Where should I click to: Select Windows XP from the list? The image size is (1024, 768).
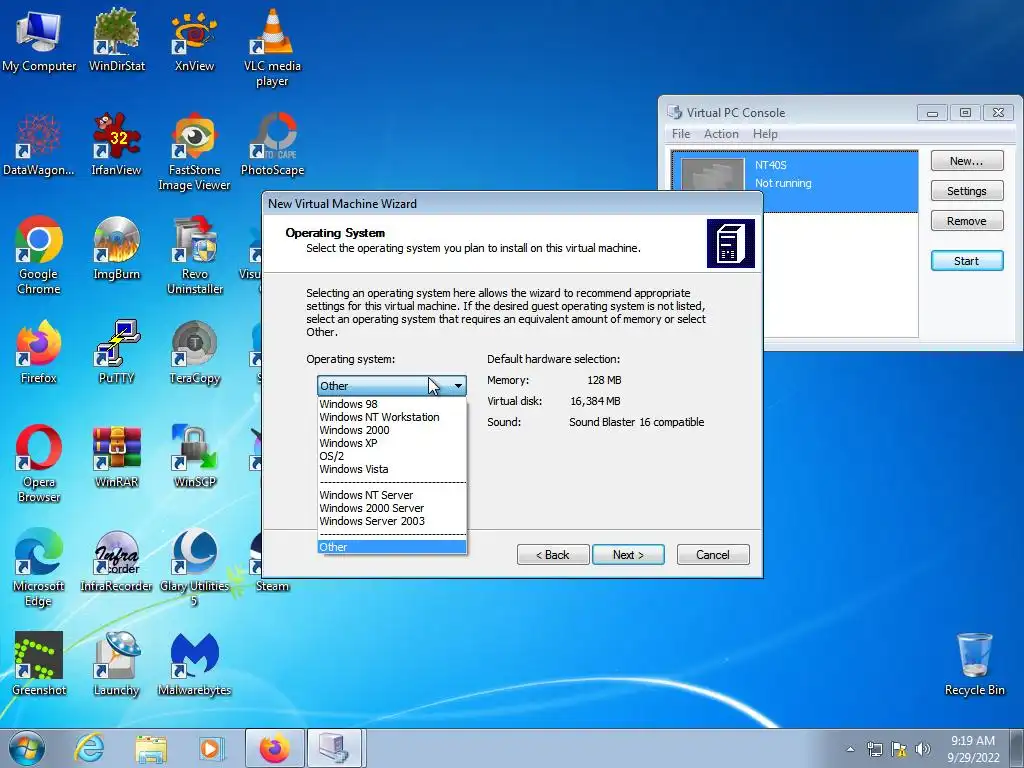click(392, 443)
